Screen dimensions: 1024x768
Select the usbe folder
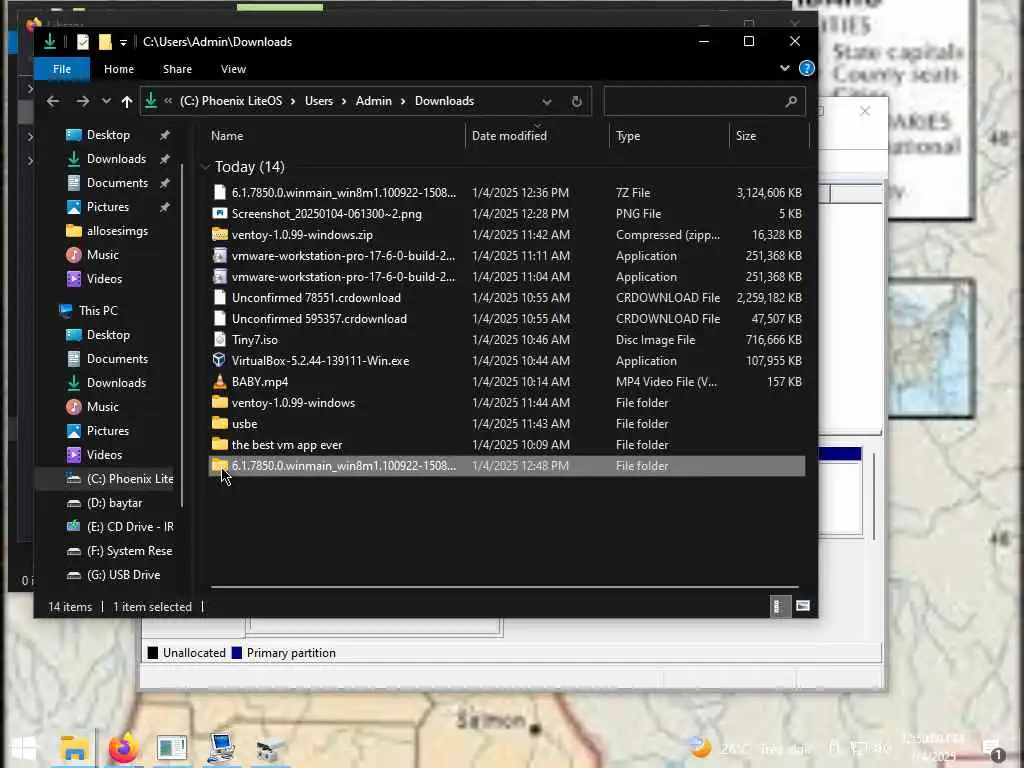[x=507, y=423]
